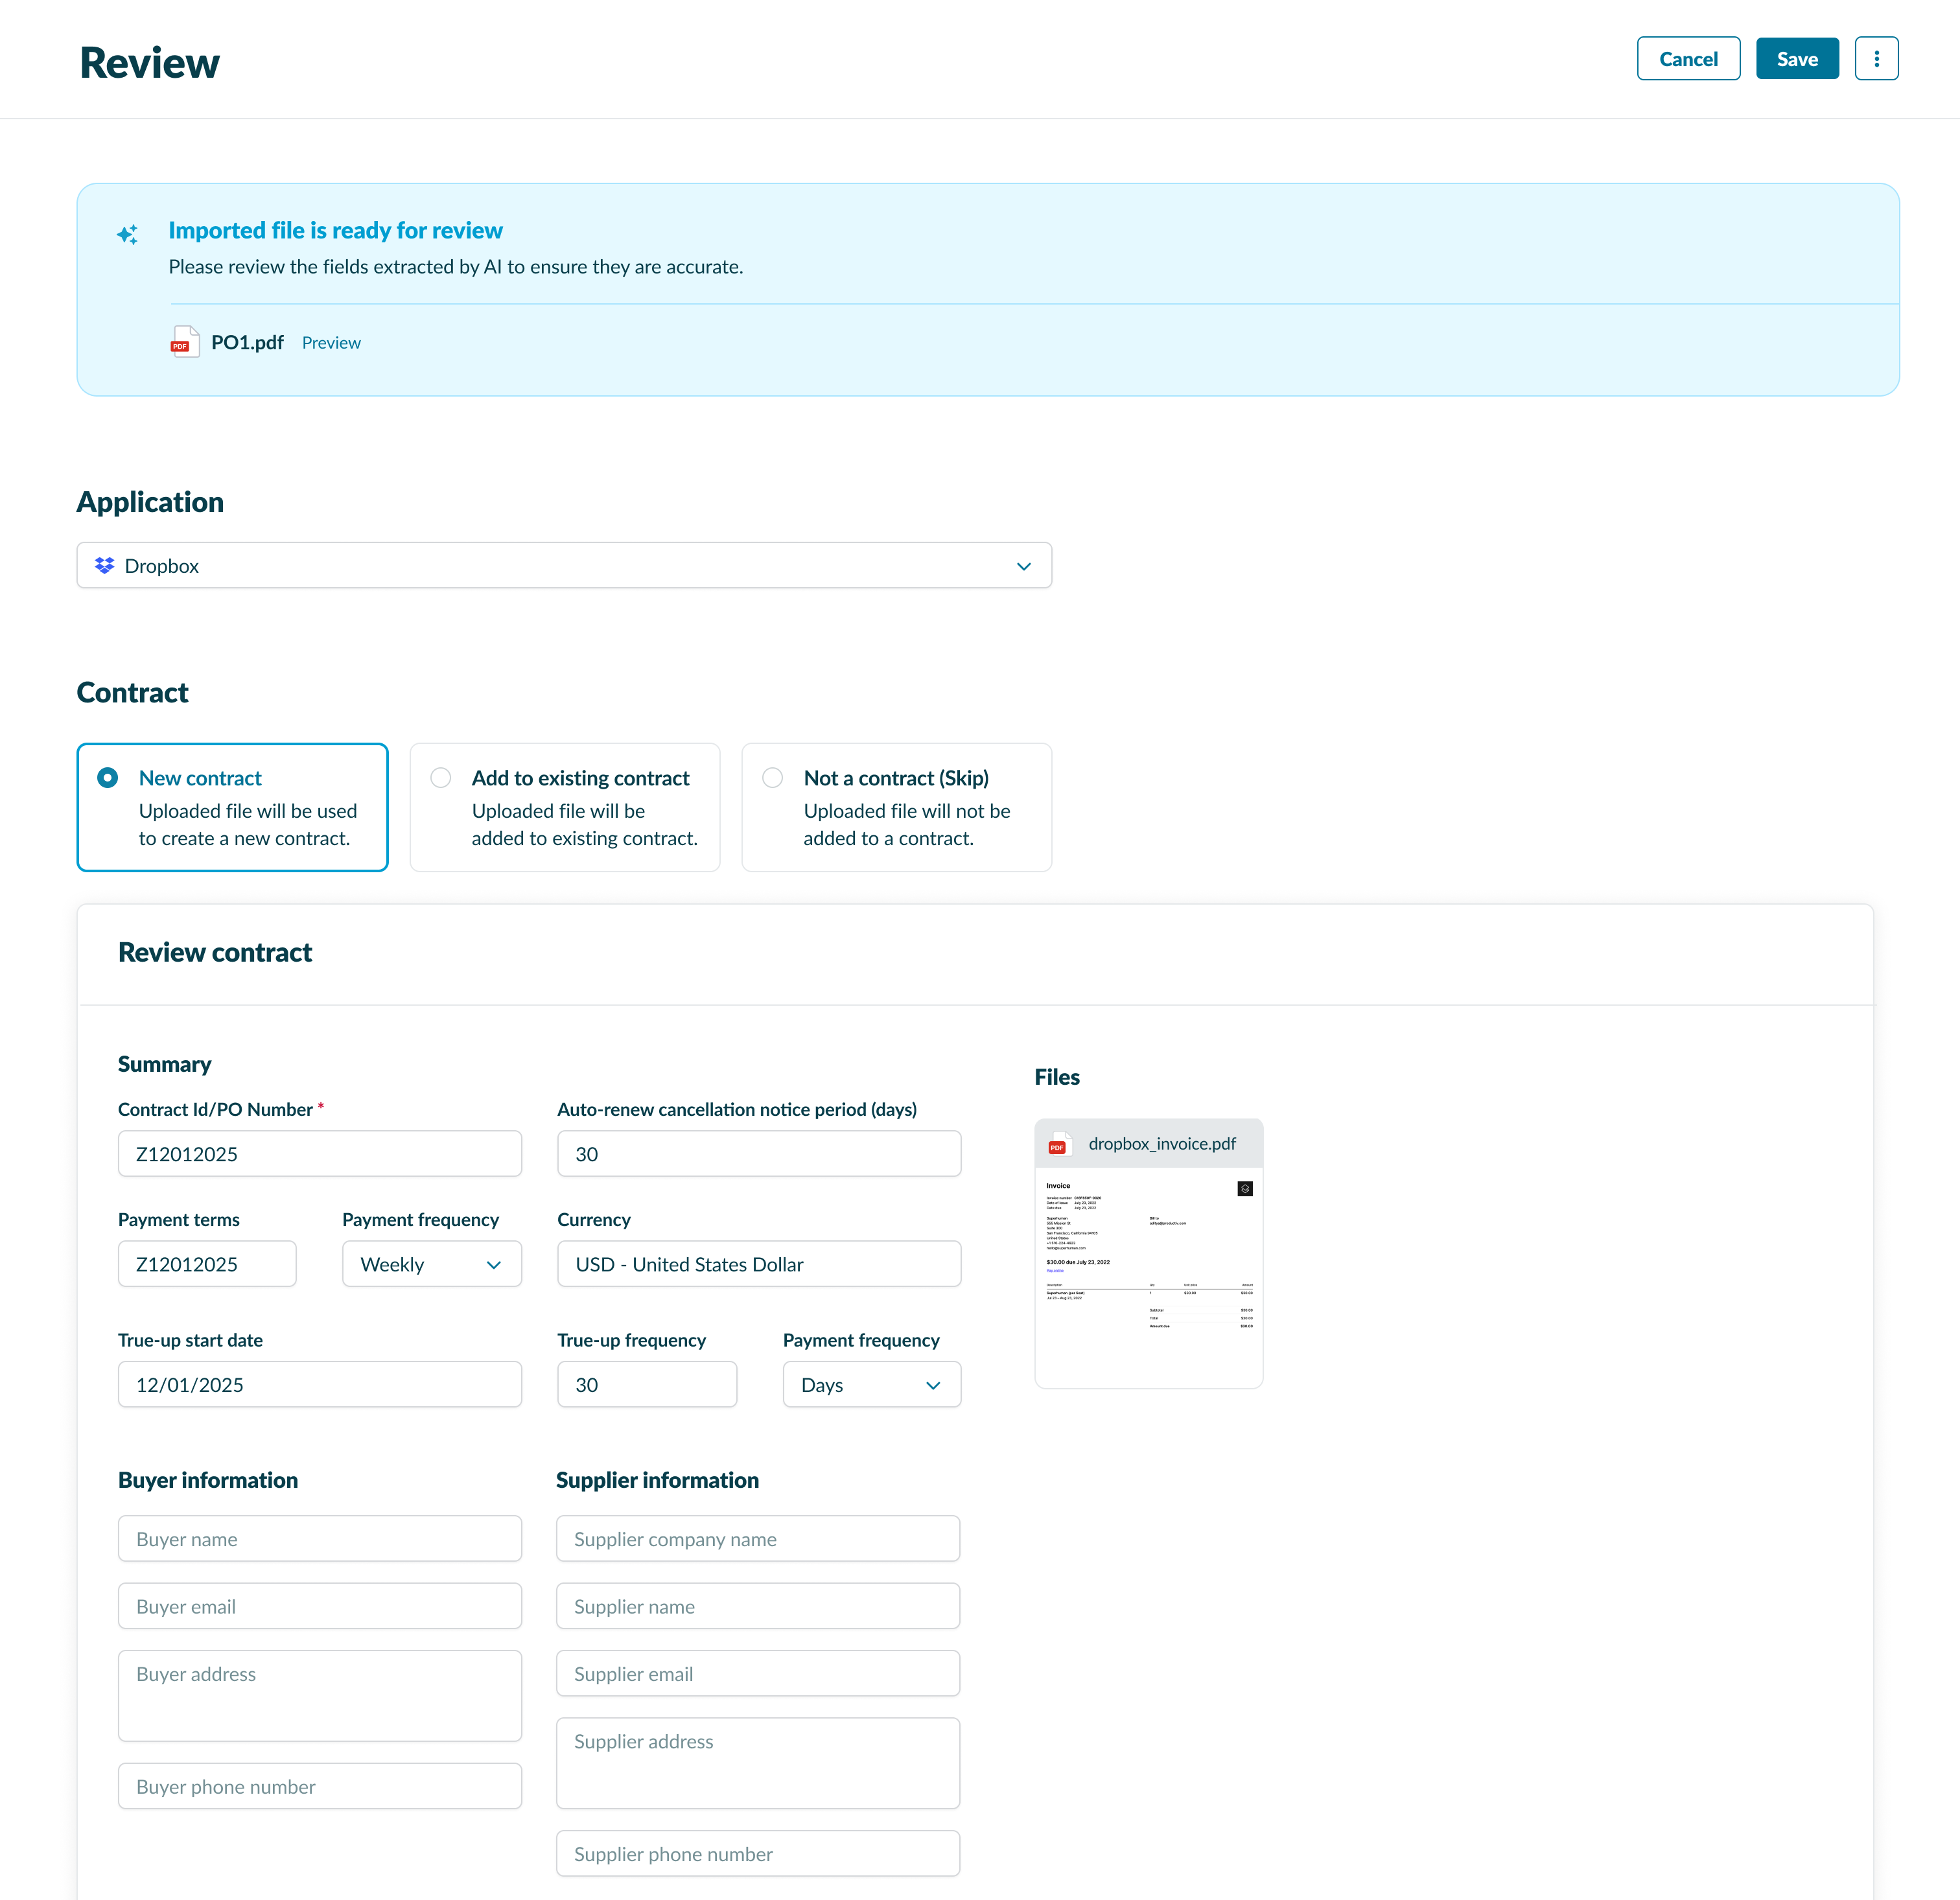Open the Weekly payment frequency dropdown
This screenshot has width=1960, height=1900.
(431, 1264)
